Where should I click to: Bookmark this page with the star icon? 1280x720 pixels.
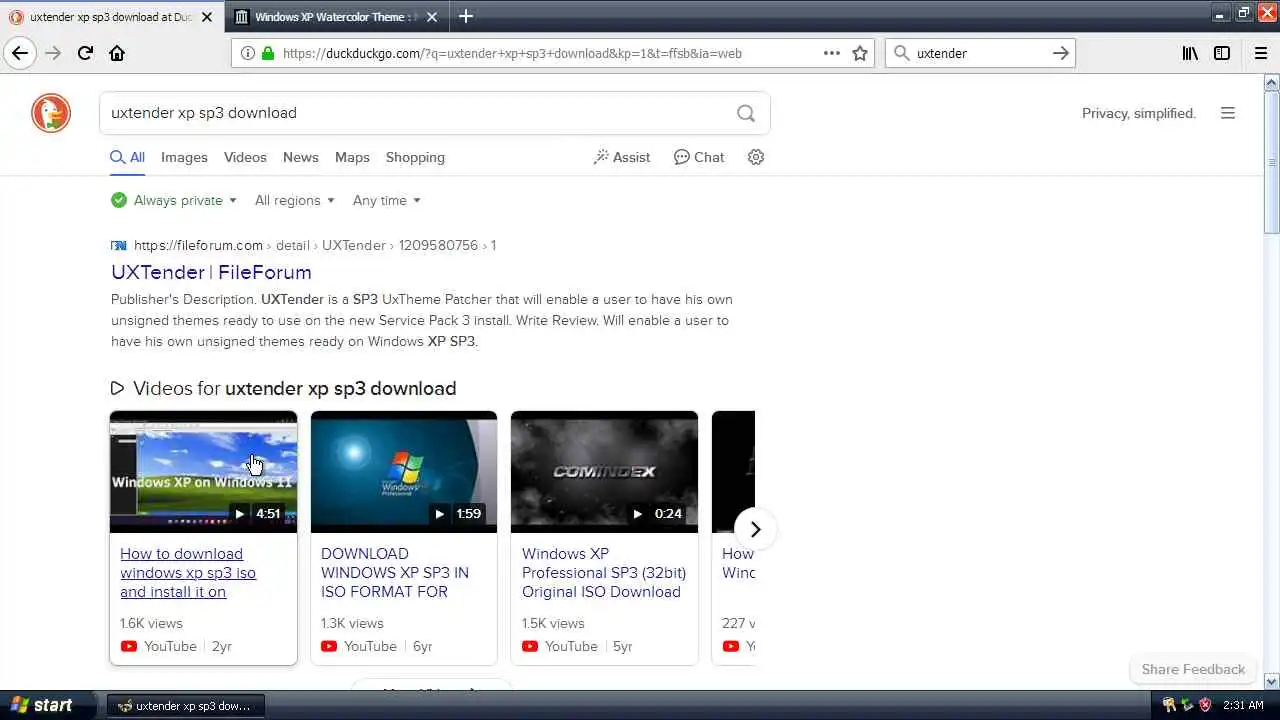tap(860, 53)
